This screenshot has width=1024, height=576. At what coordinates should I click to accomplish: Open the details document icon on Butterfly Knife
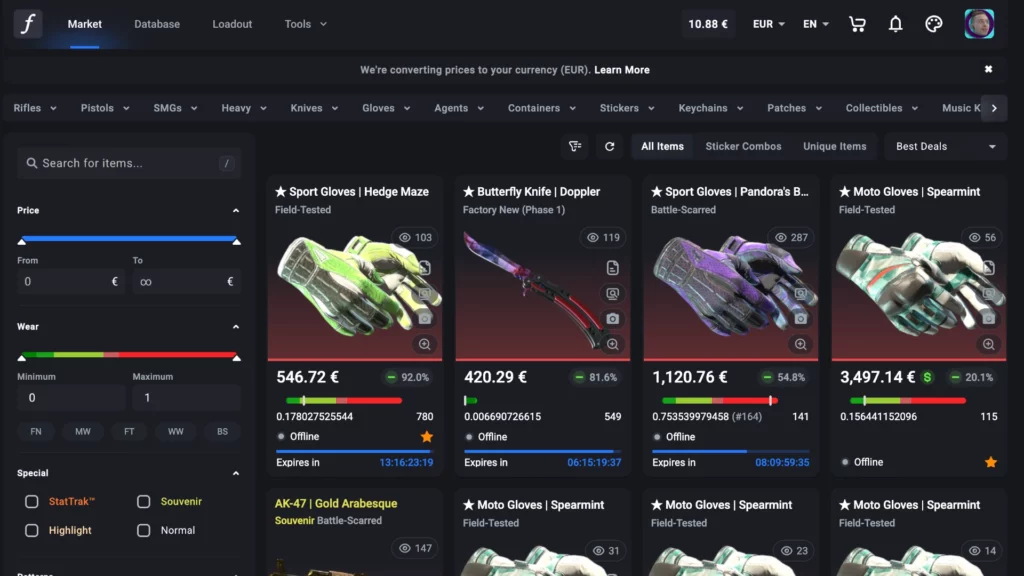point(613,268)
